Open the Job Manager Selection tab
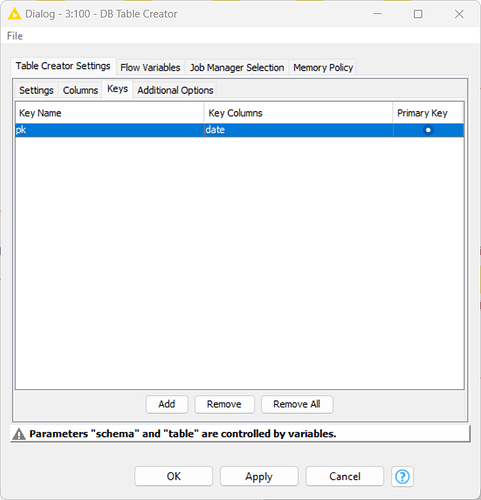Viewport: 481px width, 500px height. (x=237, y=67)
